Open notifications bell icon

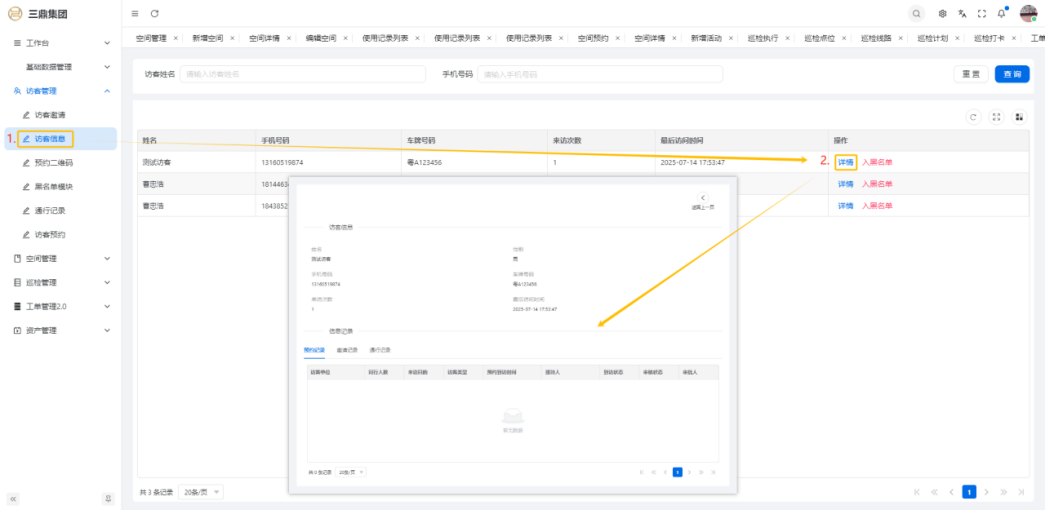tap(1001, 14)
